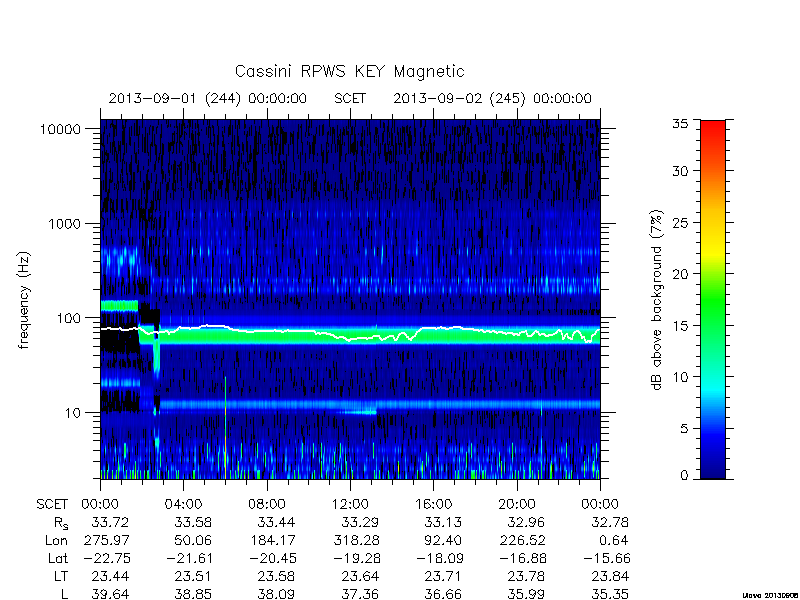
Task: Click the 10000 frequency tick label
Action: (x=60, y=129)
